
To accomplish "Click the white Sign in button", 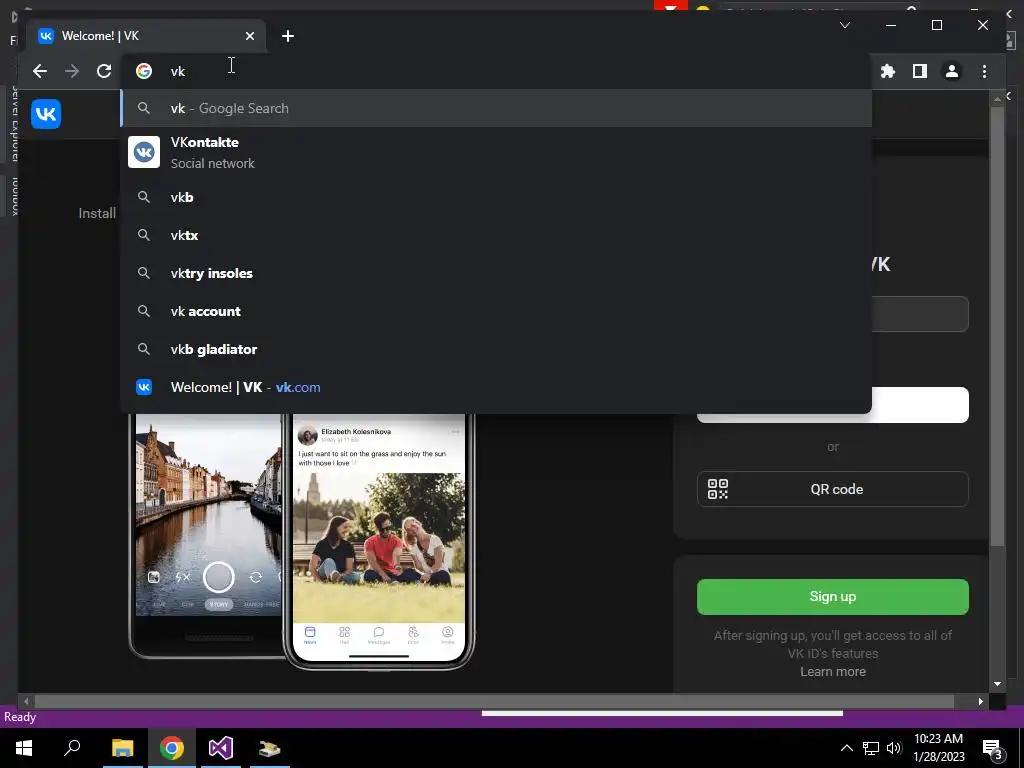I will click(x=920, y=405).
